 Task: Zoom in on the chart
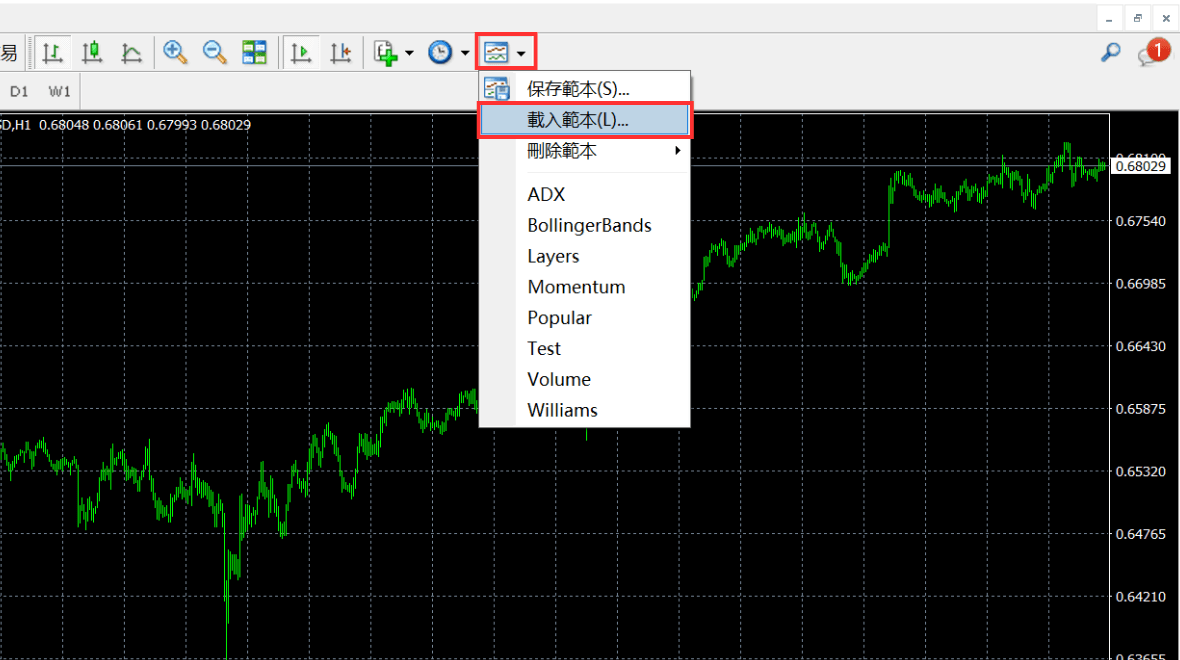click(x=176, y=52)
